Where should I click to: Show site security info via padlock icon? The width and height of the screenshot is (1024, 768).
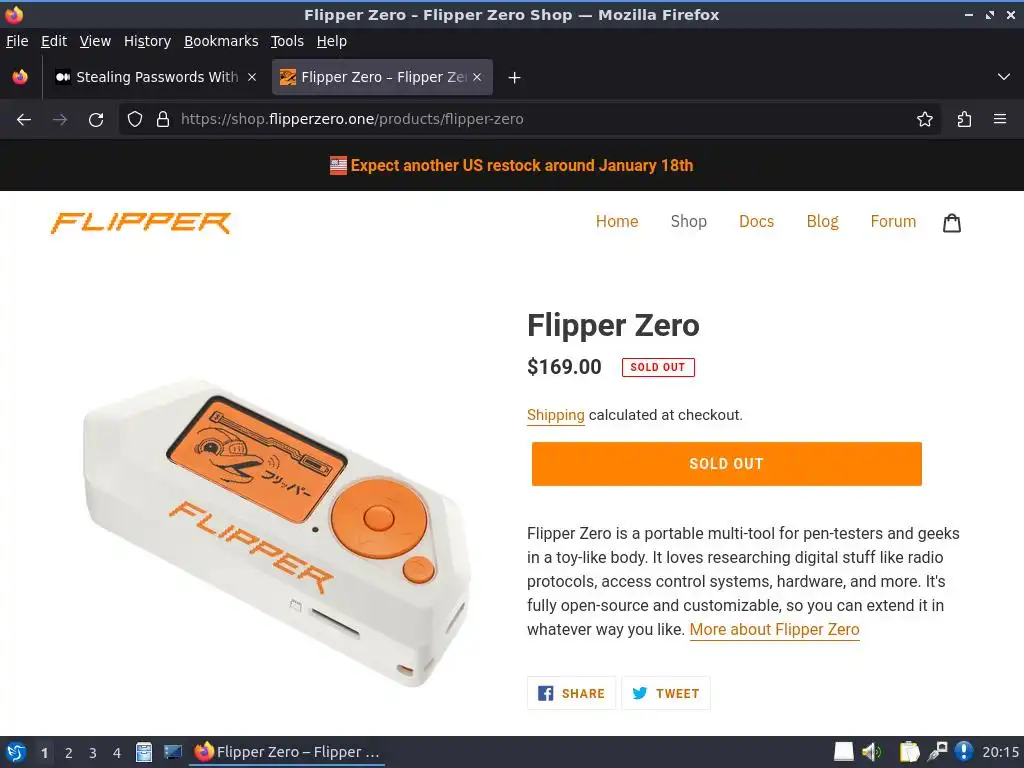[x=163, y=120]
